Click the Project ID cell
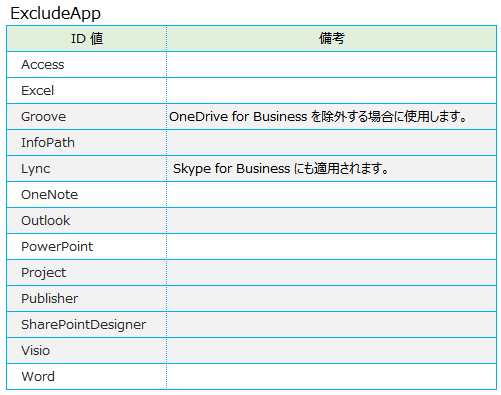Image resolution: width=501 pixels, height=395 pixels. coord(87,273)
